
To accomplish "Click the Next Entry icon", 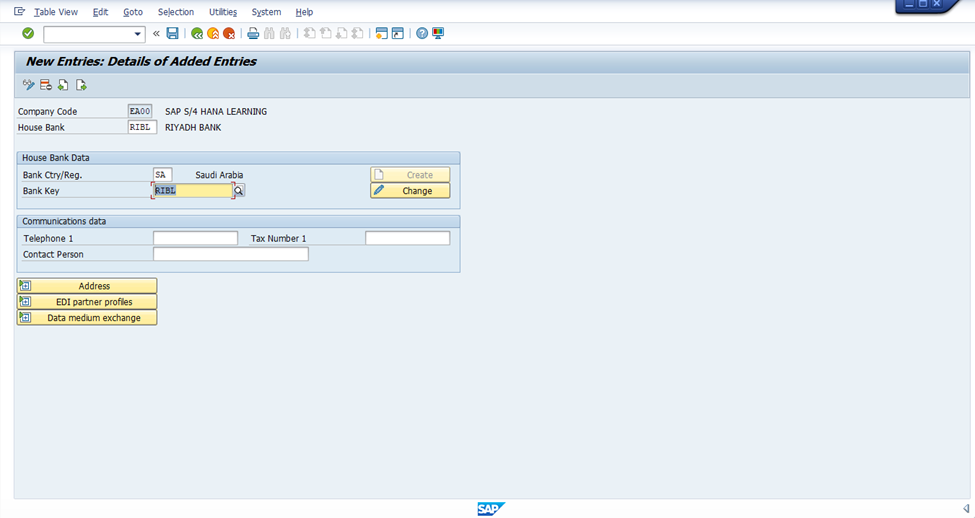I will (x=81, y=85).
